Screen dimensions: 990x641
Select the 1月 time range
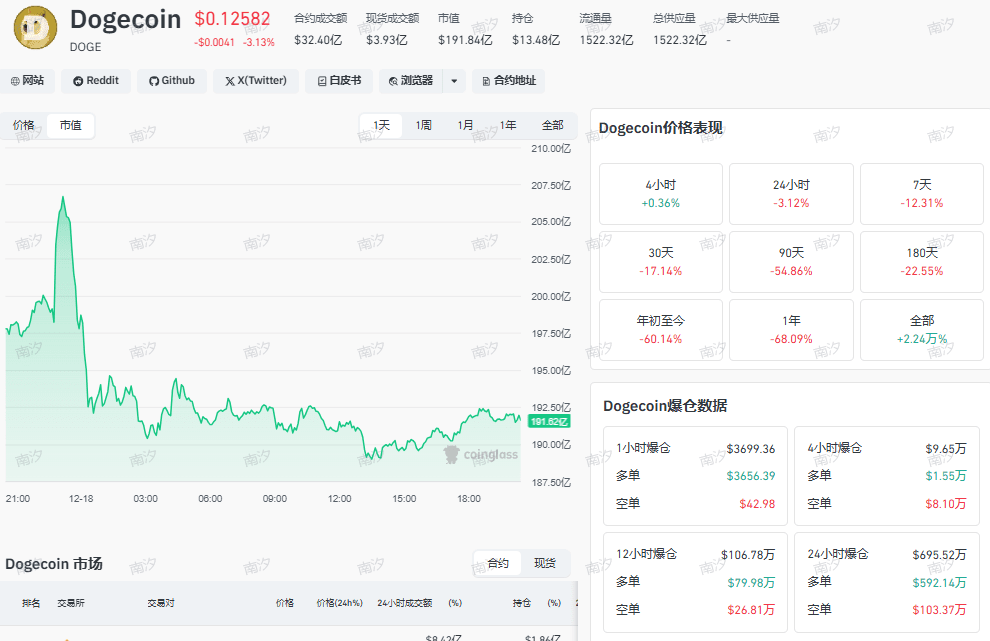point(465,125)
